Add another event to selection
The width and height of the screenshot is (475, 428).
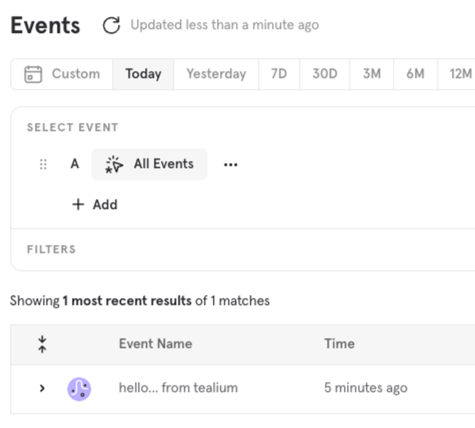tap(95, 204)
